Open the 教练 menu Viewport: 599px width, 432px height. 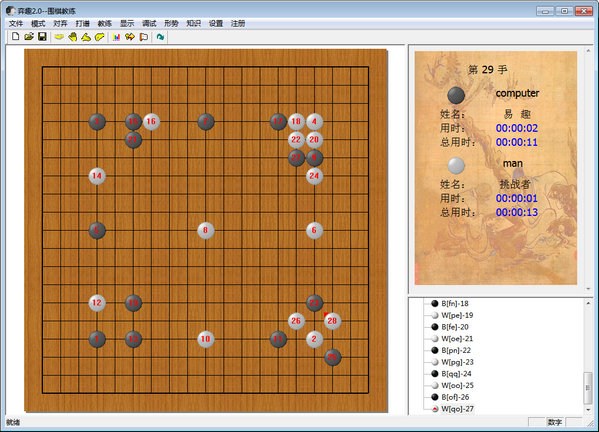[x=104, y=24]
